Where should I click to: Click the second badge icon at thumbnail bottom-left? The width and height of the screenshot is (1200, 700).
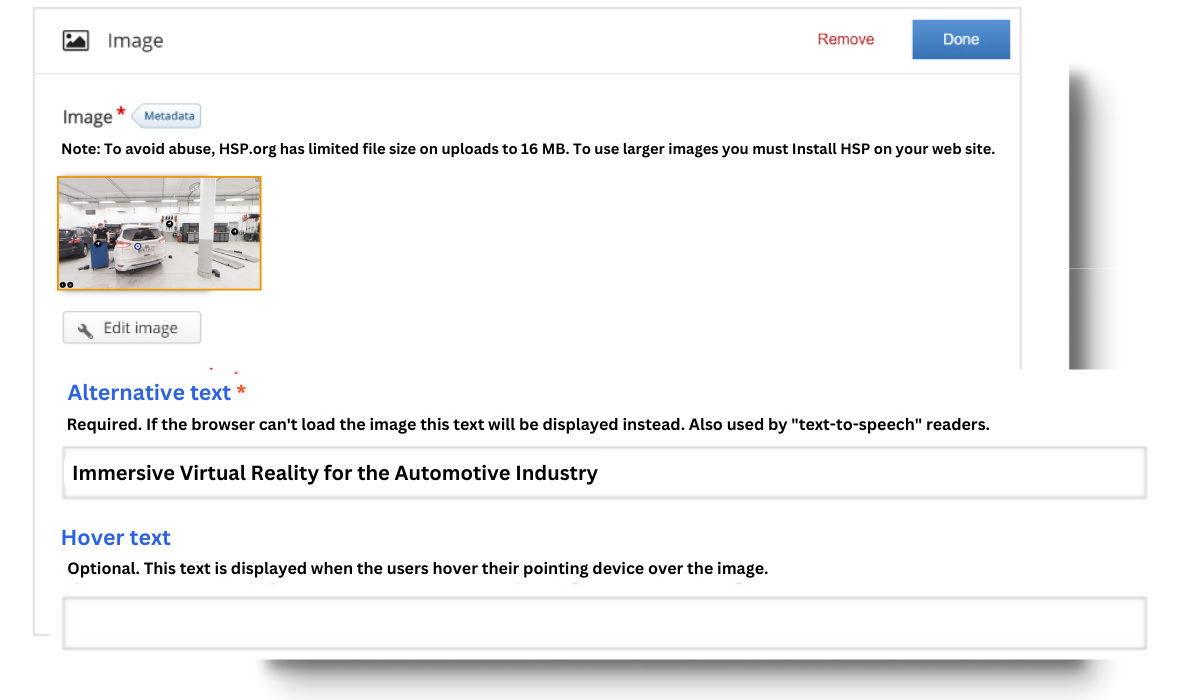70,285
